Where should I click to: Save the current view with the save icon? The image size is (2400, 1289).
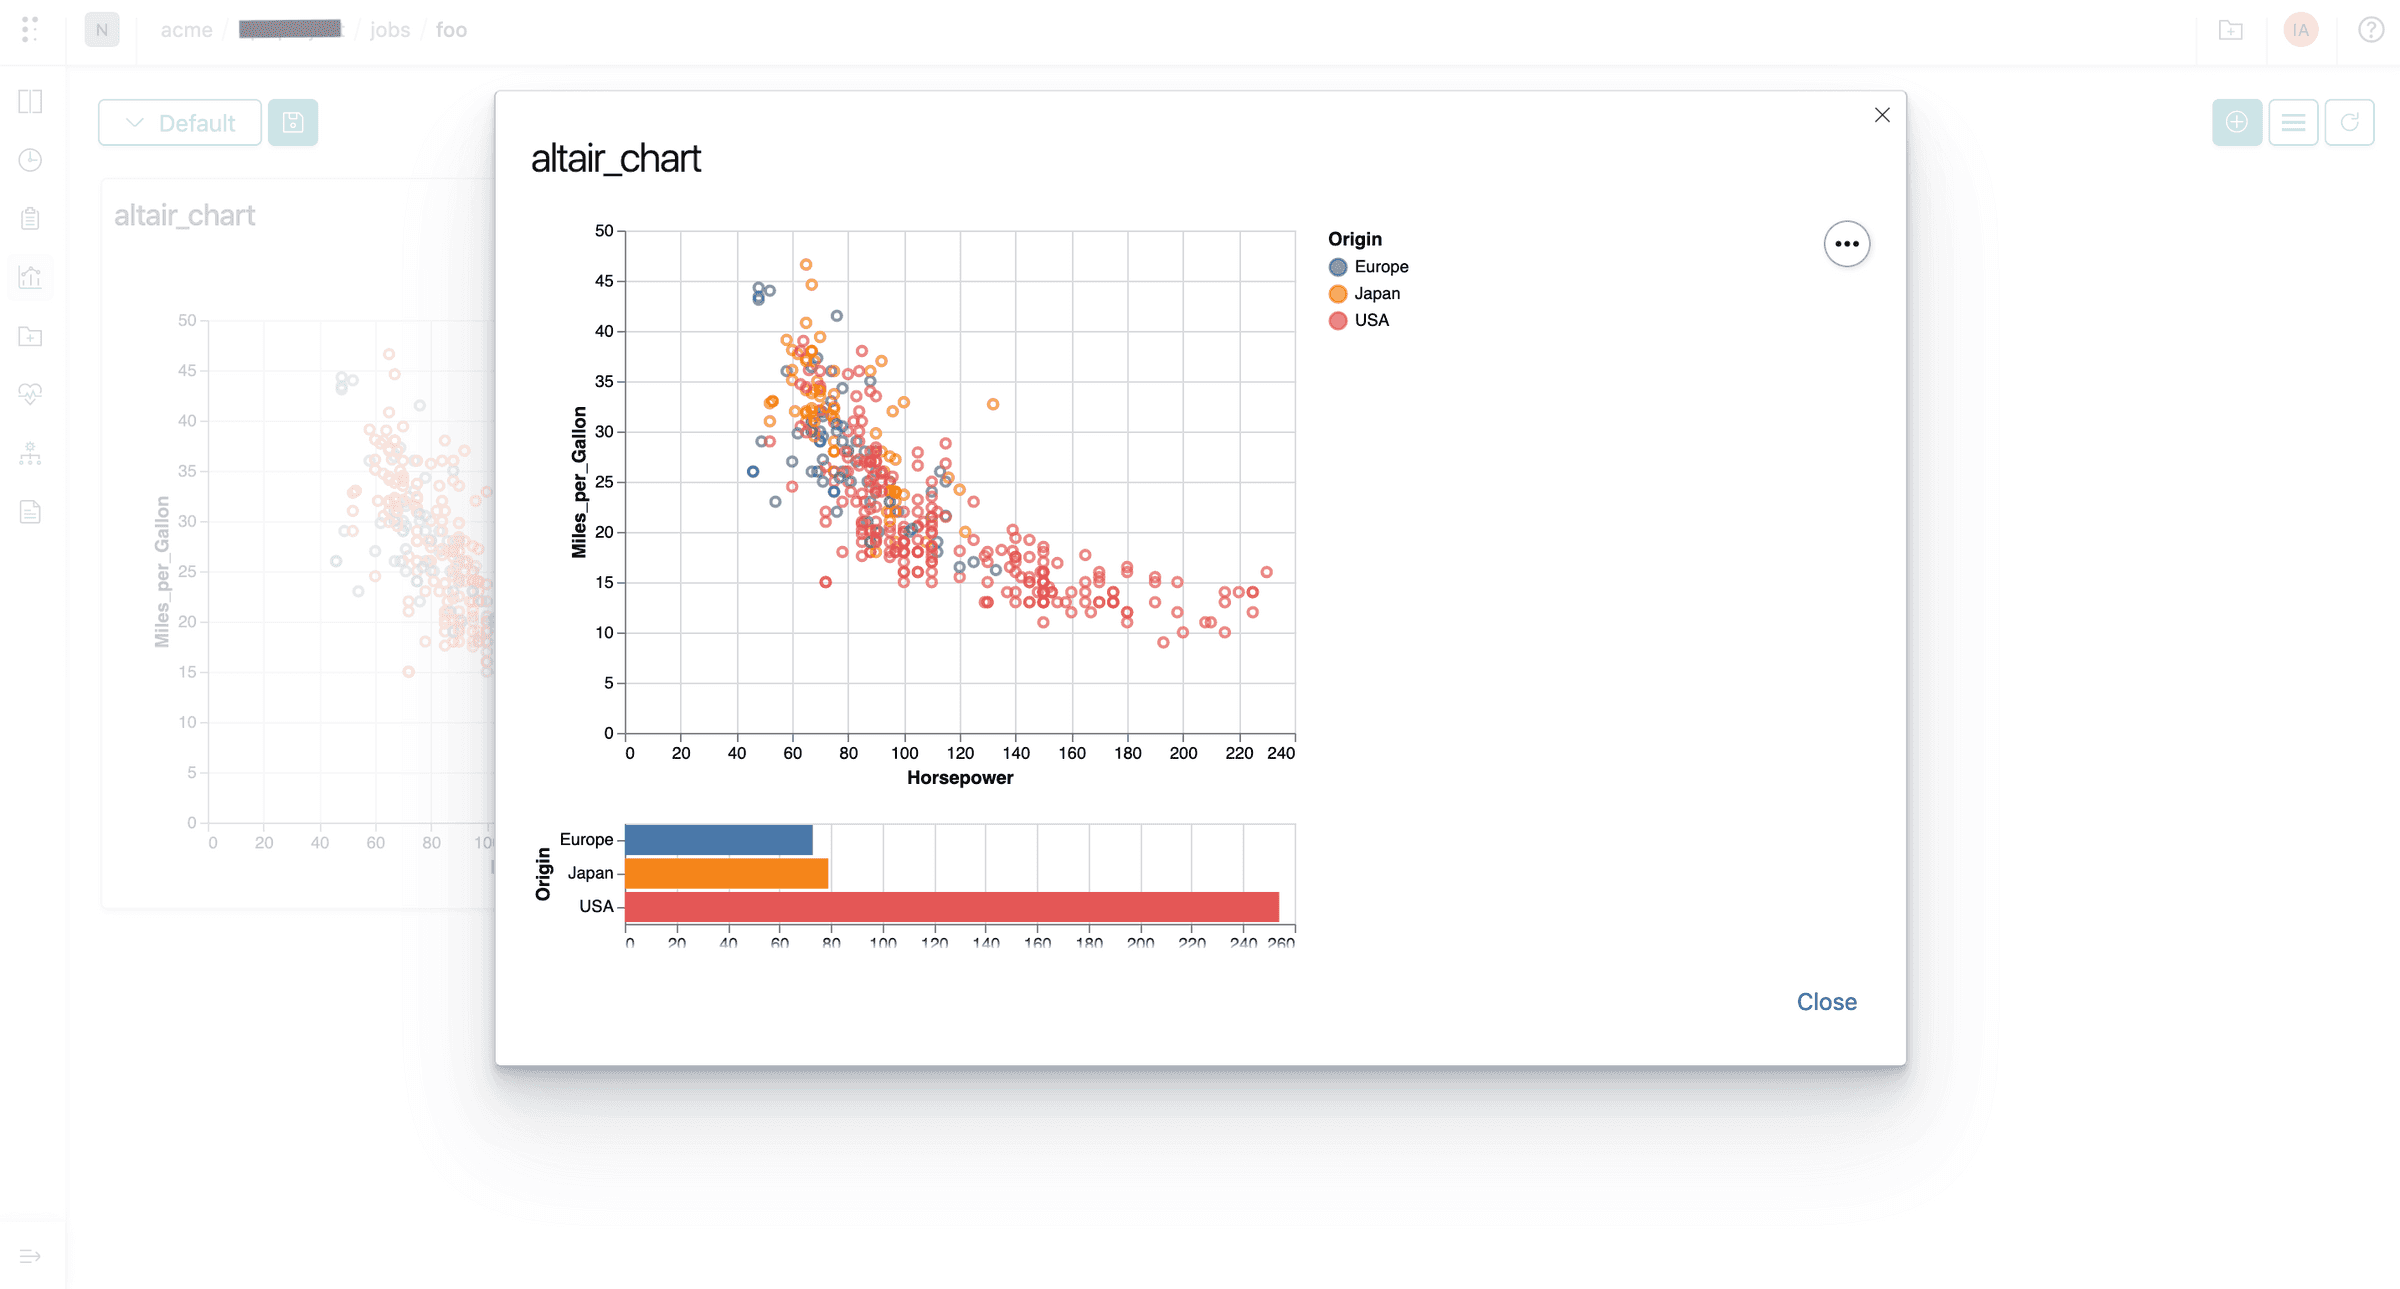click(293, 122)
